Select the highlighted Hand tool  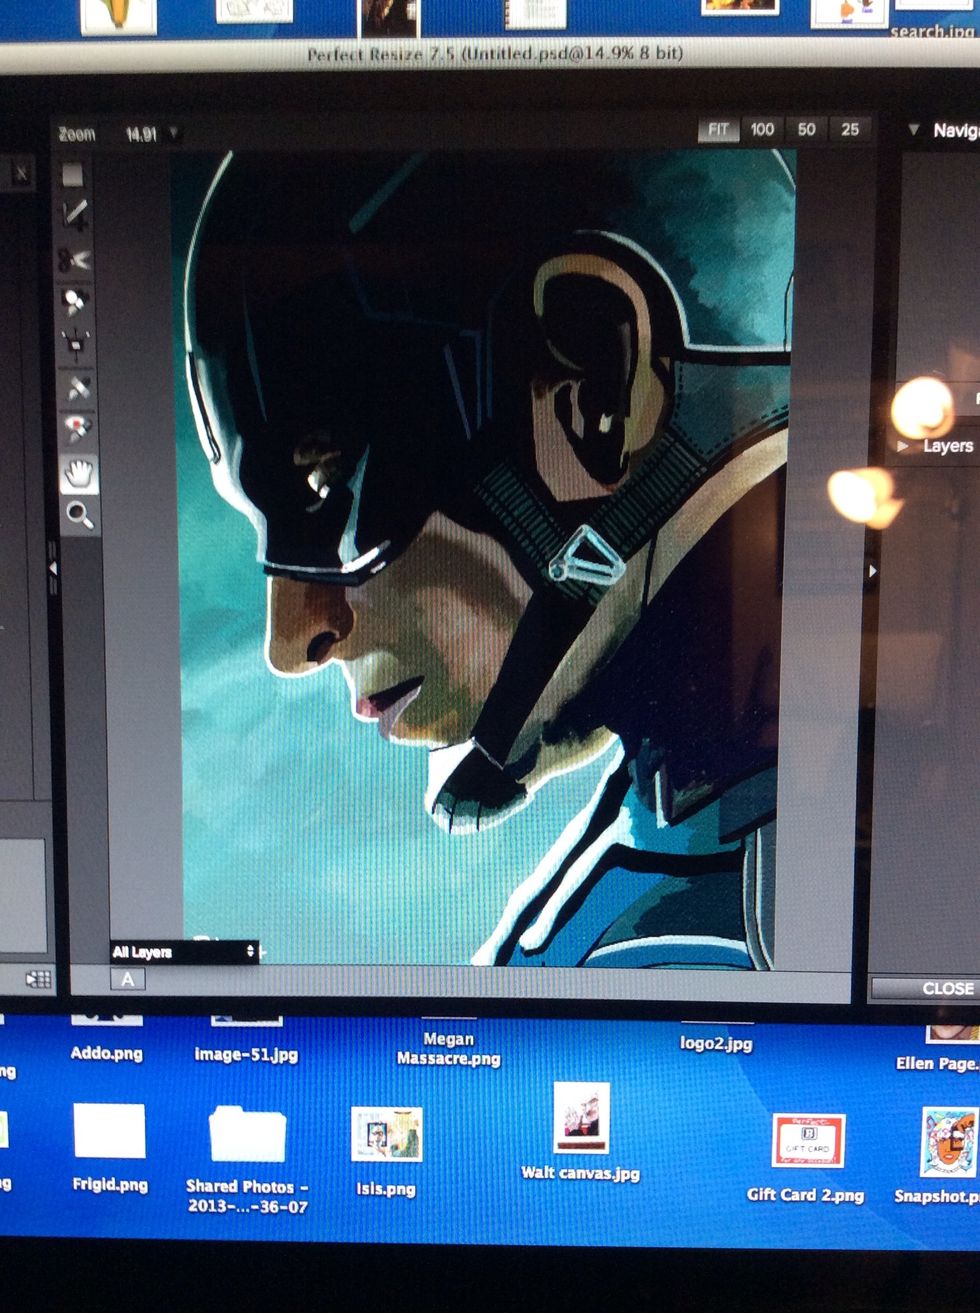click(77, 475)
